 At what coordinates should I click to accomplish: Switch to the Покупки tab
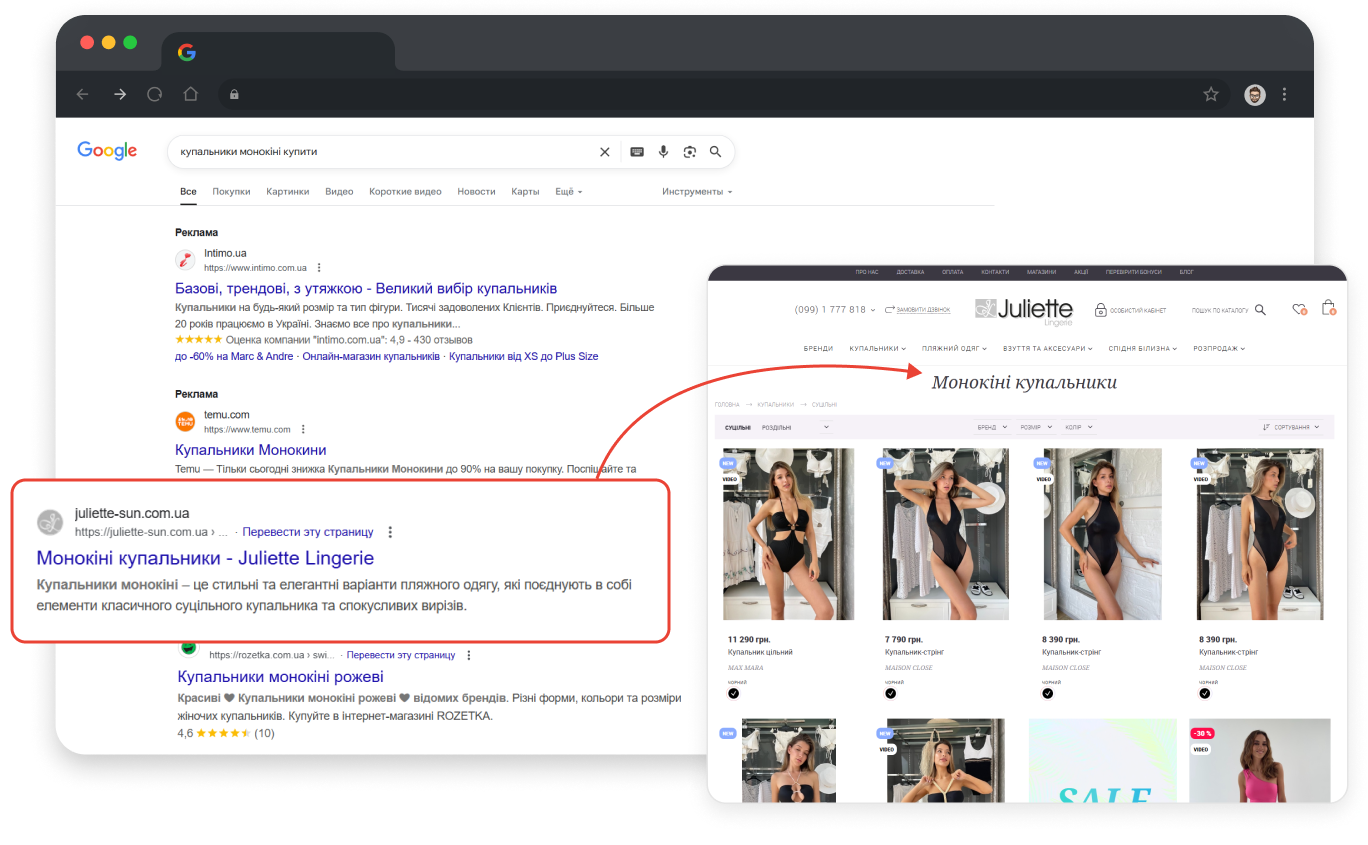click(231, 191)
